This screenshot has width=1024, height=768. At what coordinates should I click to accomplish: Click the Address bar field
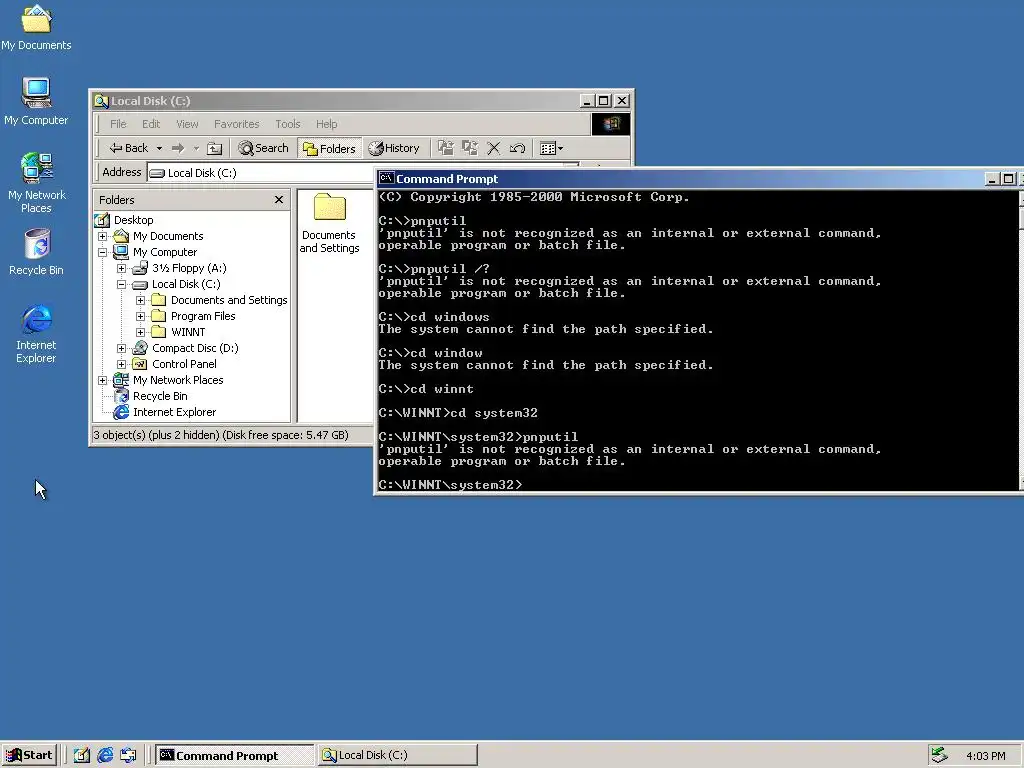(x=261, y=172)
